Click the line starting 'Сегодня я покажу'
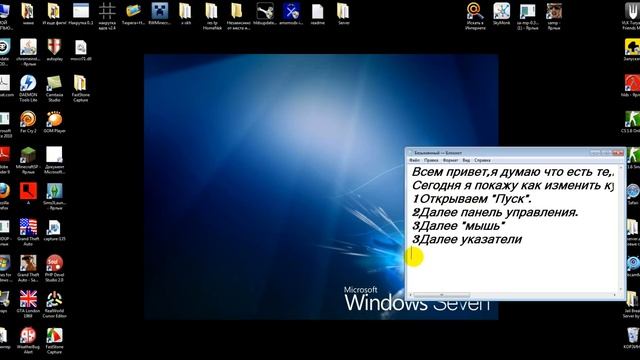The image size is (640, 360). pos(513,185)
